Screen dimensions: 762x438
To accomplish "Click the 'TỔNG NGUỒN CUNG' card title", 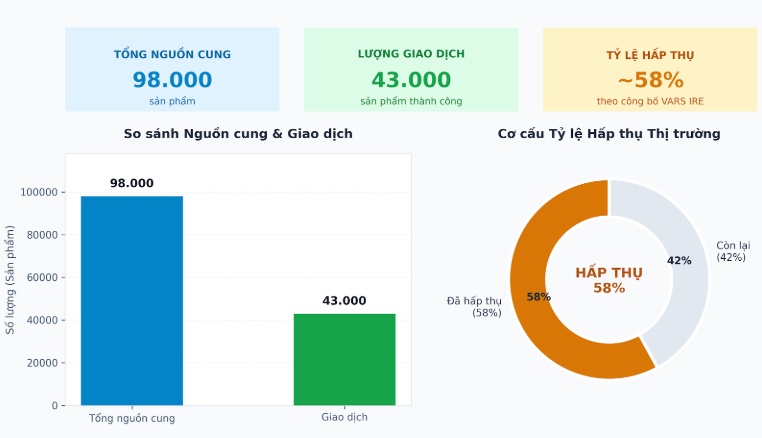I will coord(172,54).
